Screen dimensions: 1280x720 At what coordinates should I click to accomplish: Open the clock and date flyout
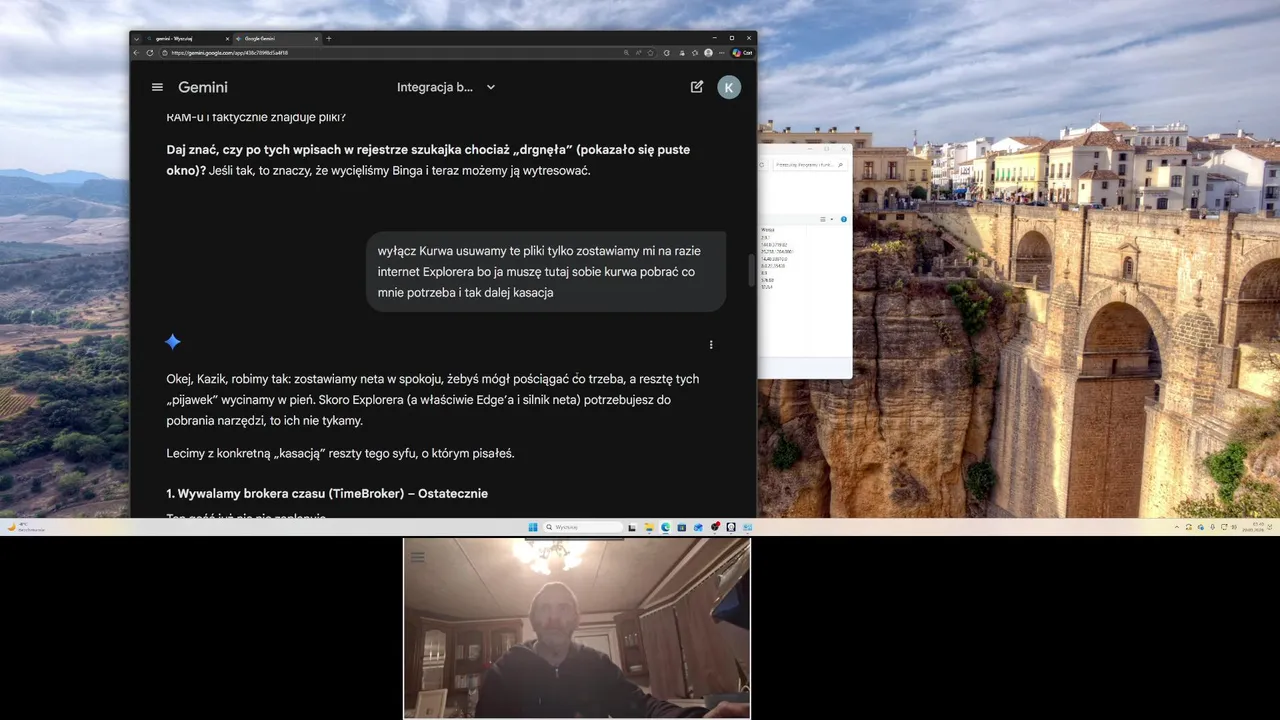[x=1253, y=527]
